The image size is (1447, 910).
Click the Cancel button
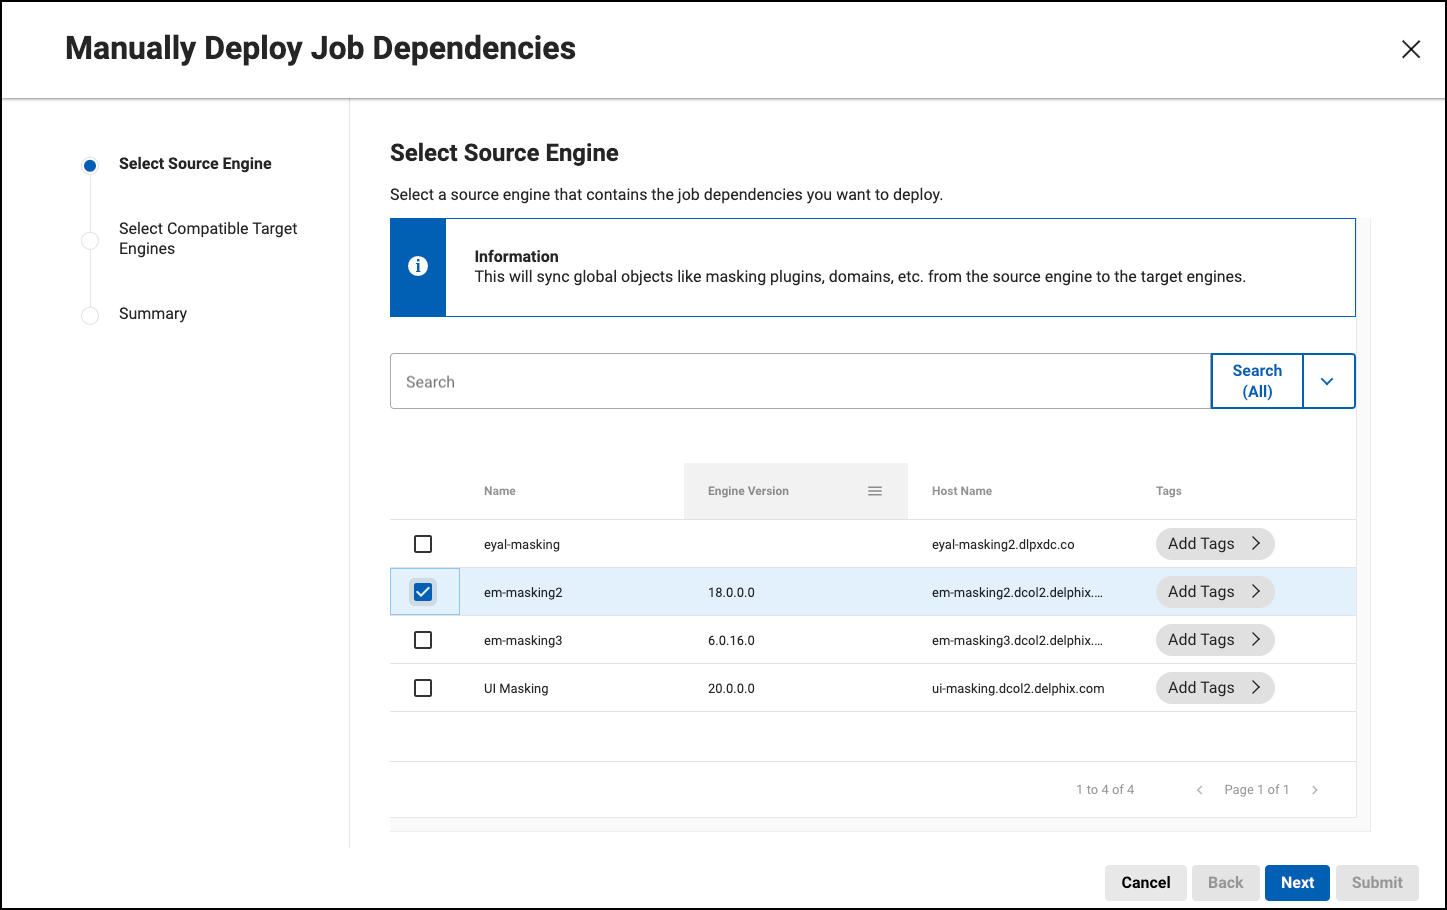click(x=1145, y=882)
